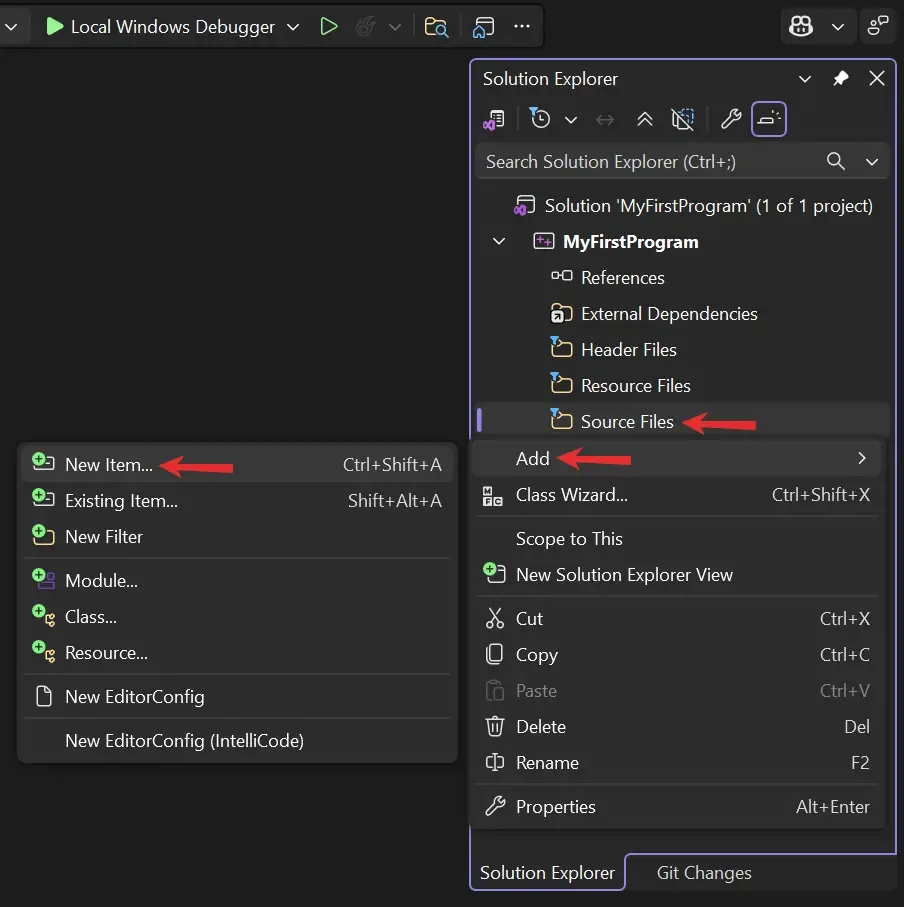Click the MyFirstProgram C++ project icon

543,241
